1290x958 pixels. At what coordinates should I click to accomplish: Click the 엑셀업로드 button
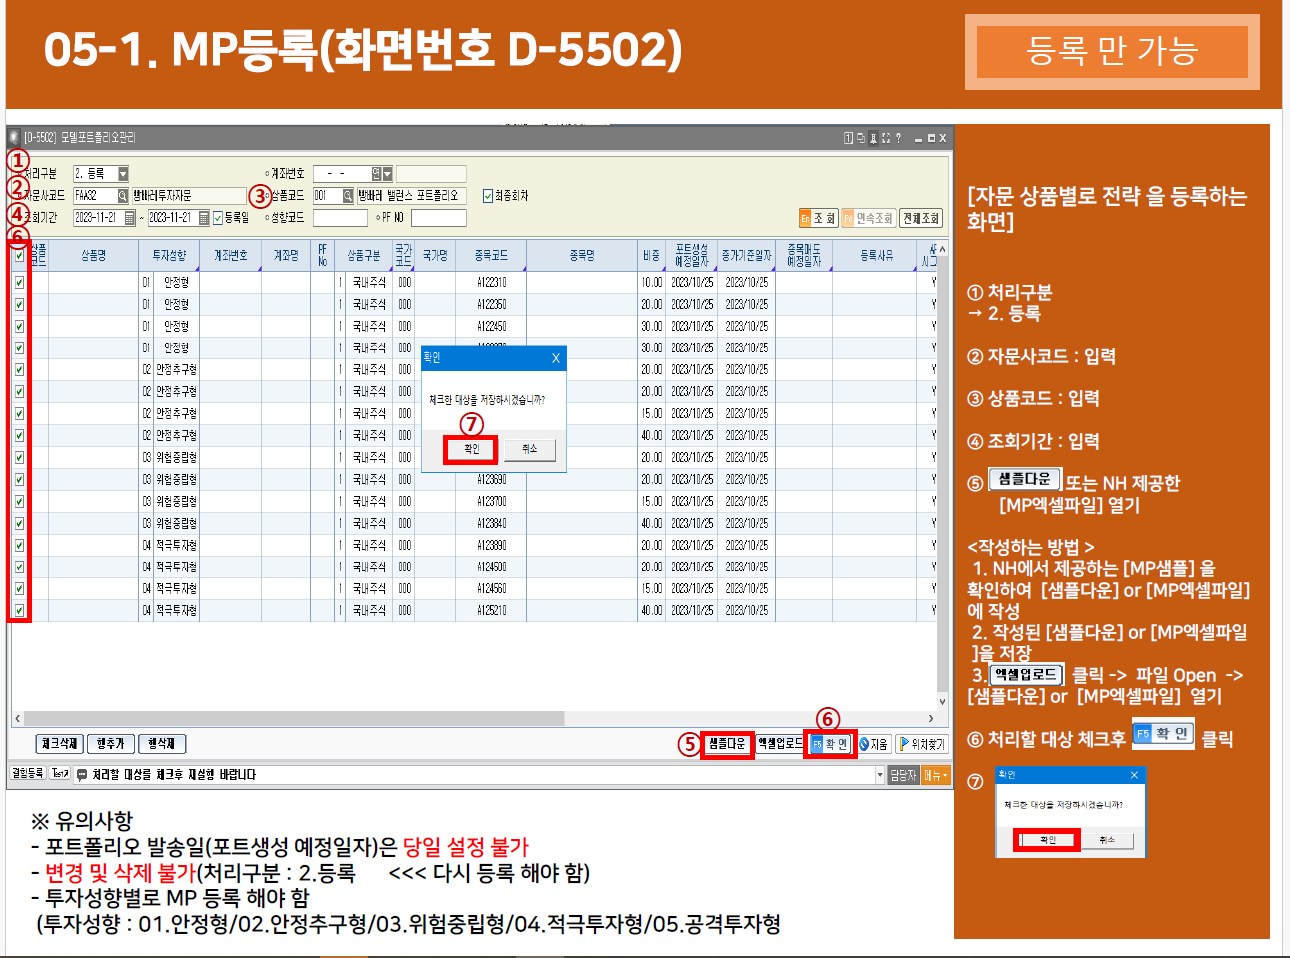780,744
